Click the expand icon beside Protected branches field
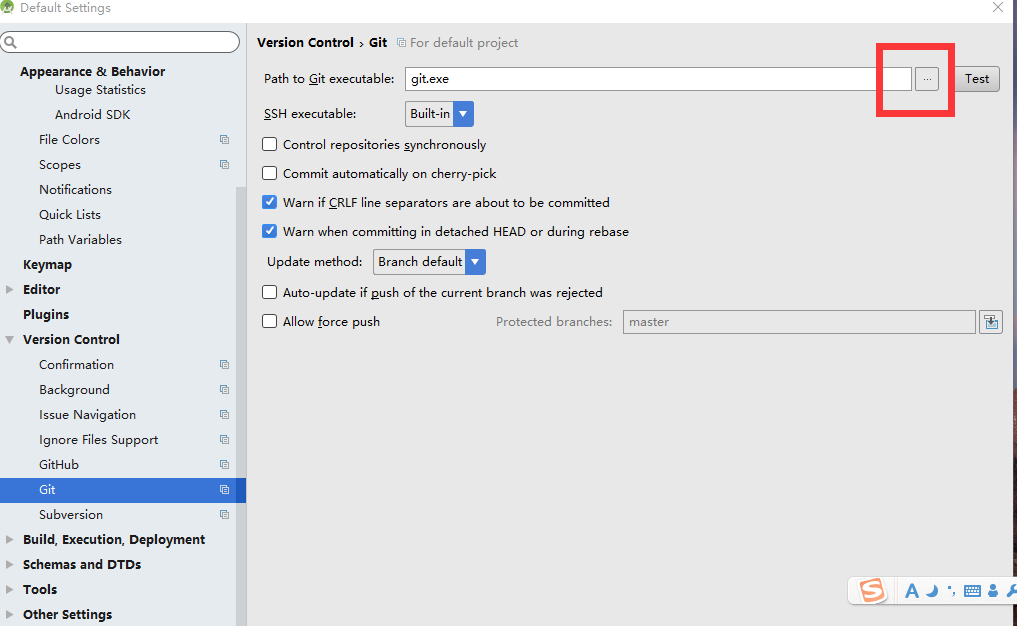The image size is (1017, 626). pyautogui.click(x=991, y=322)
